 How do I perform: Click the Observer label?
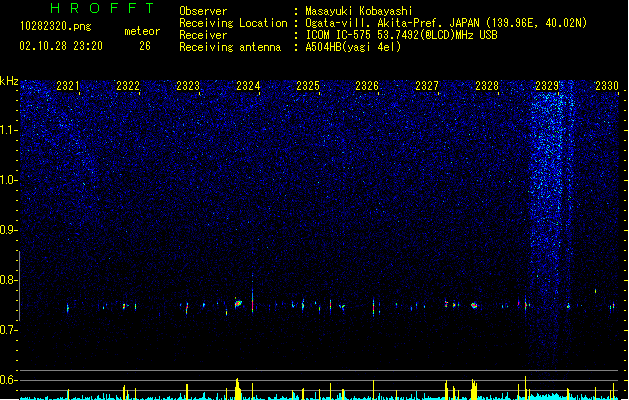pyautogui.click(x=203, y=11)
